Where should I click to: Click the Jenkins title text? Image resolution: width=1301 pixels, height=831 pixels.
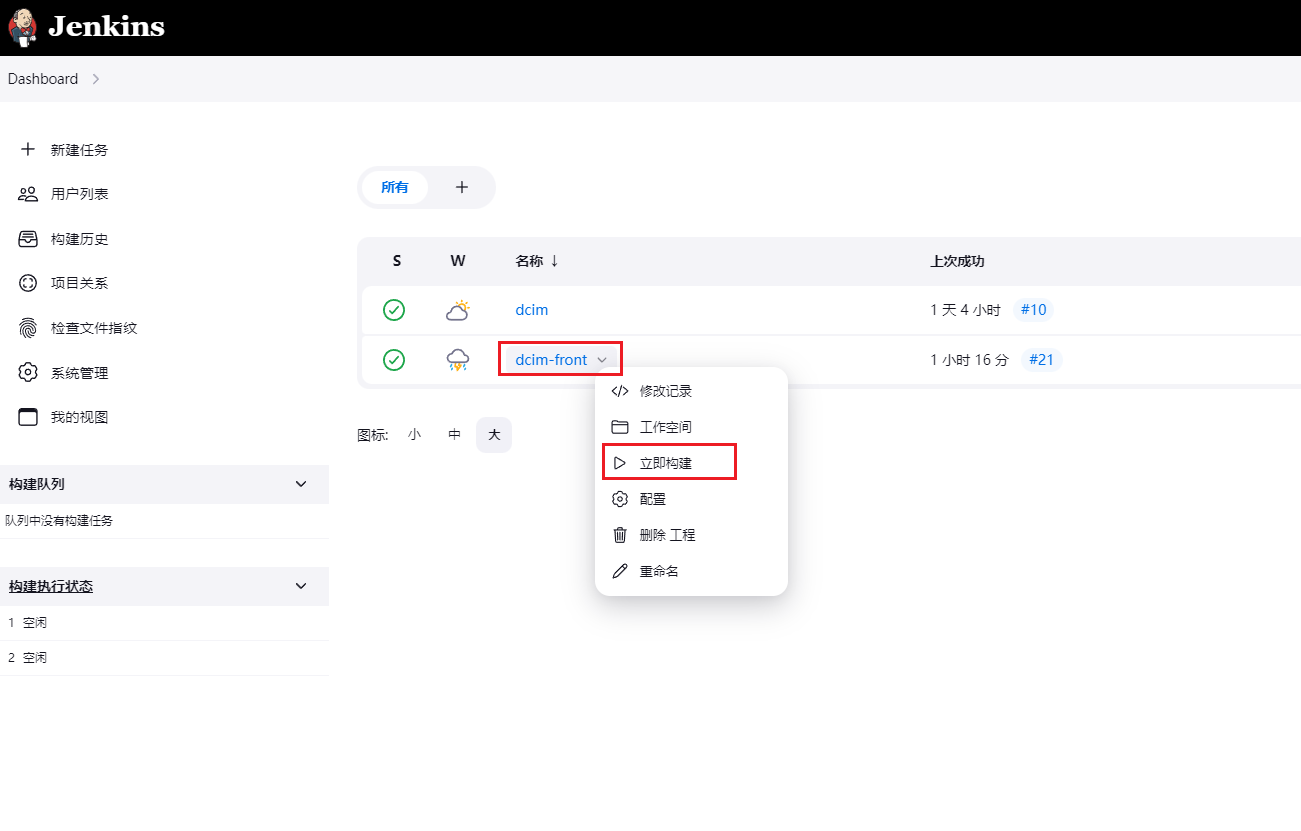[x=106, y=27]
